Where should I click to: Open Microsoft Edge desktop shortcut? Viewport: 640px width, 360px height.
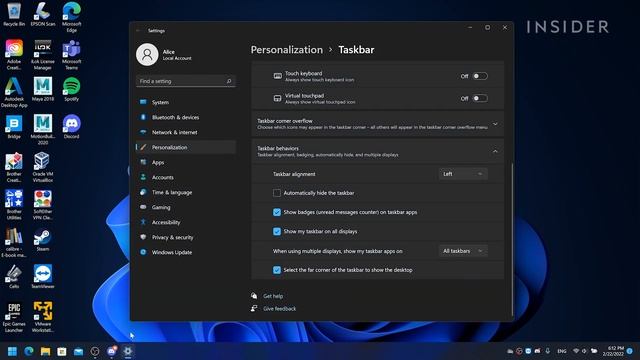[71, 17]
